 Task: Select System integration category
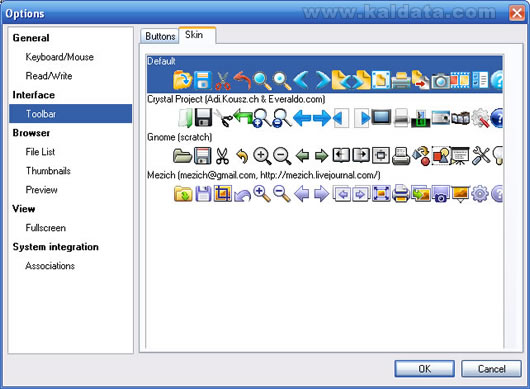click(x=55, y=247)
